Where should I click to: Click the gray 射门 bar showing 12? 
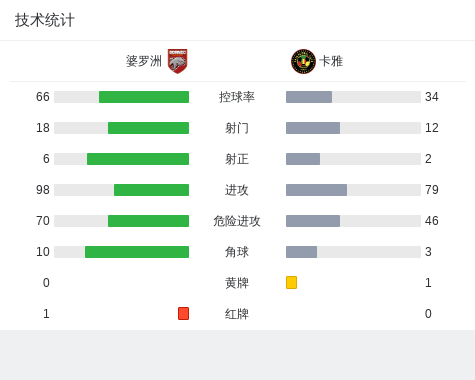[x=313, y=128]
